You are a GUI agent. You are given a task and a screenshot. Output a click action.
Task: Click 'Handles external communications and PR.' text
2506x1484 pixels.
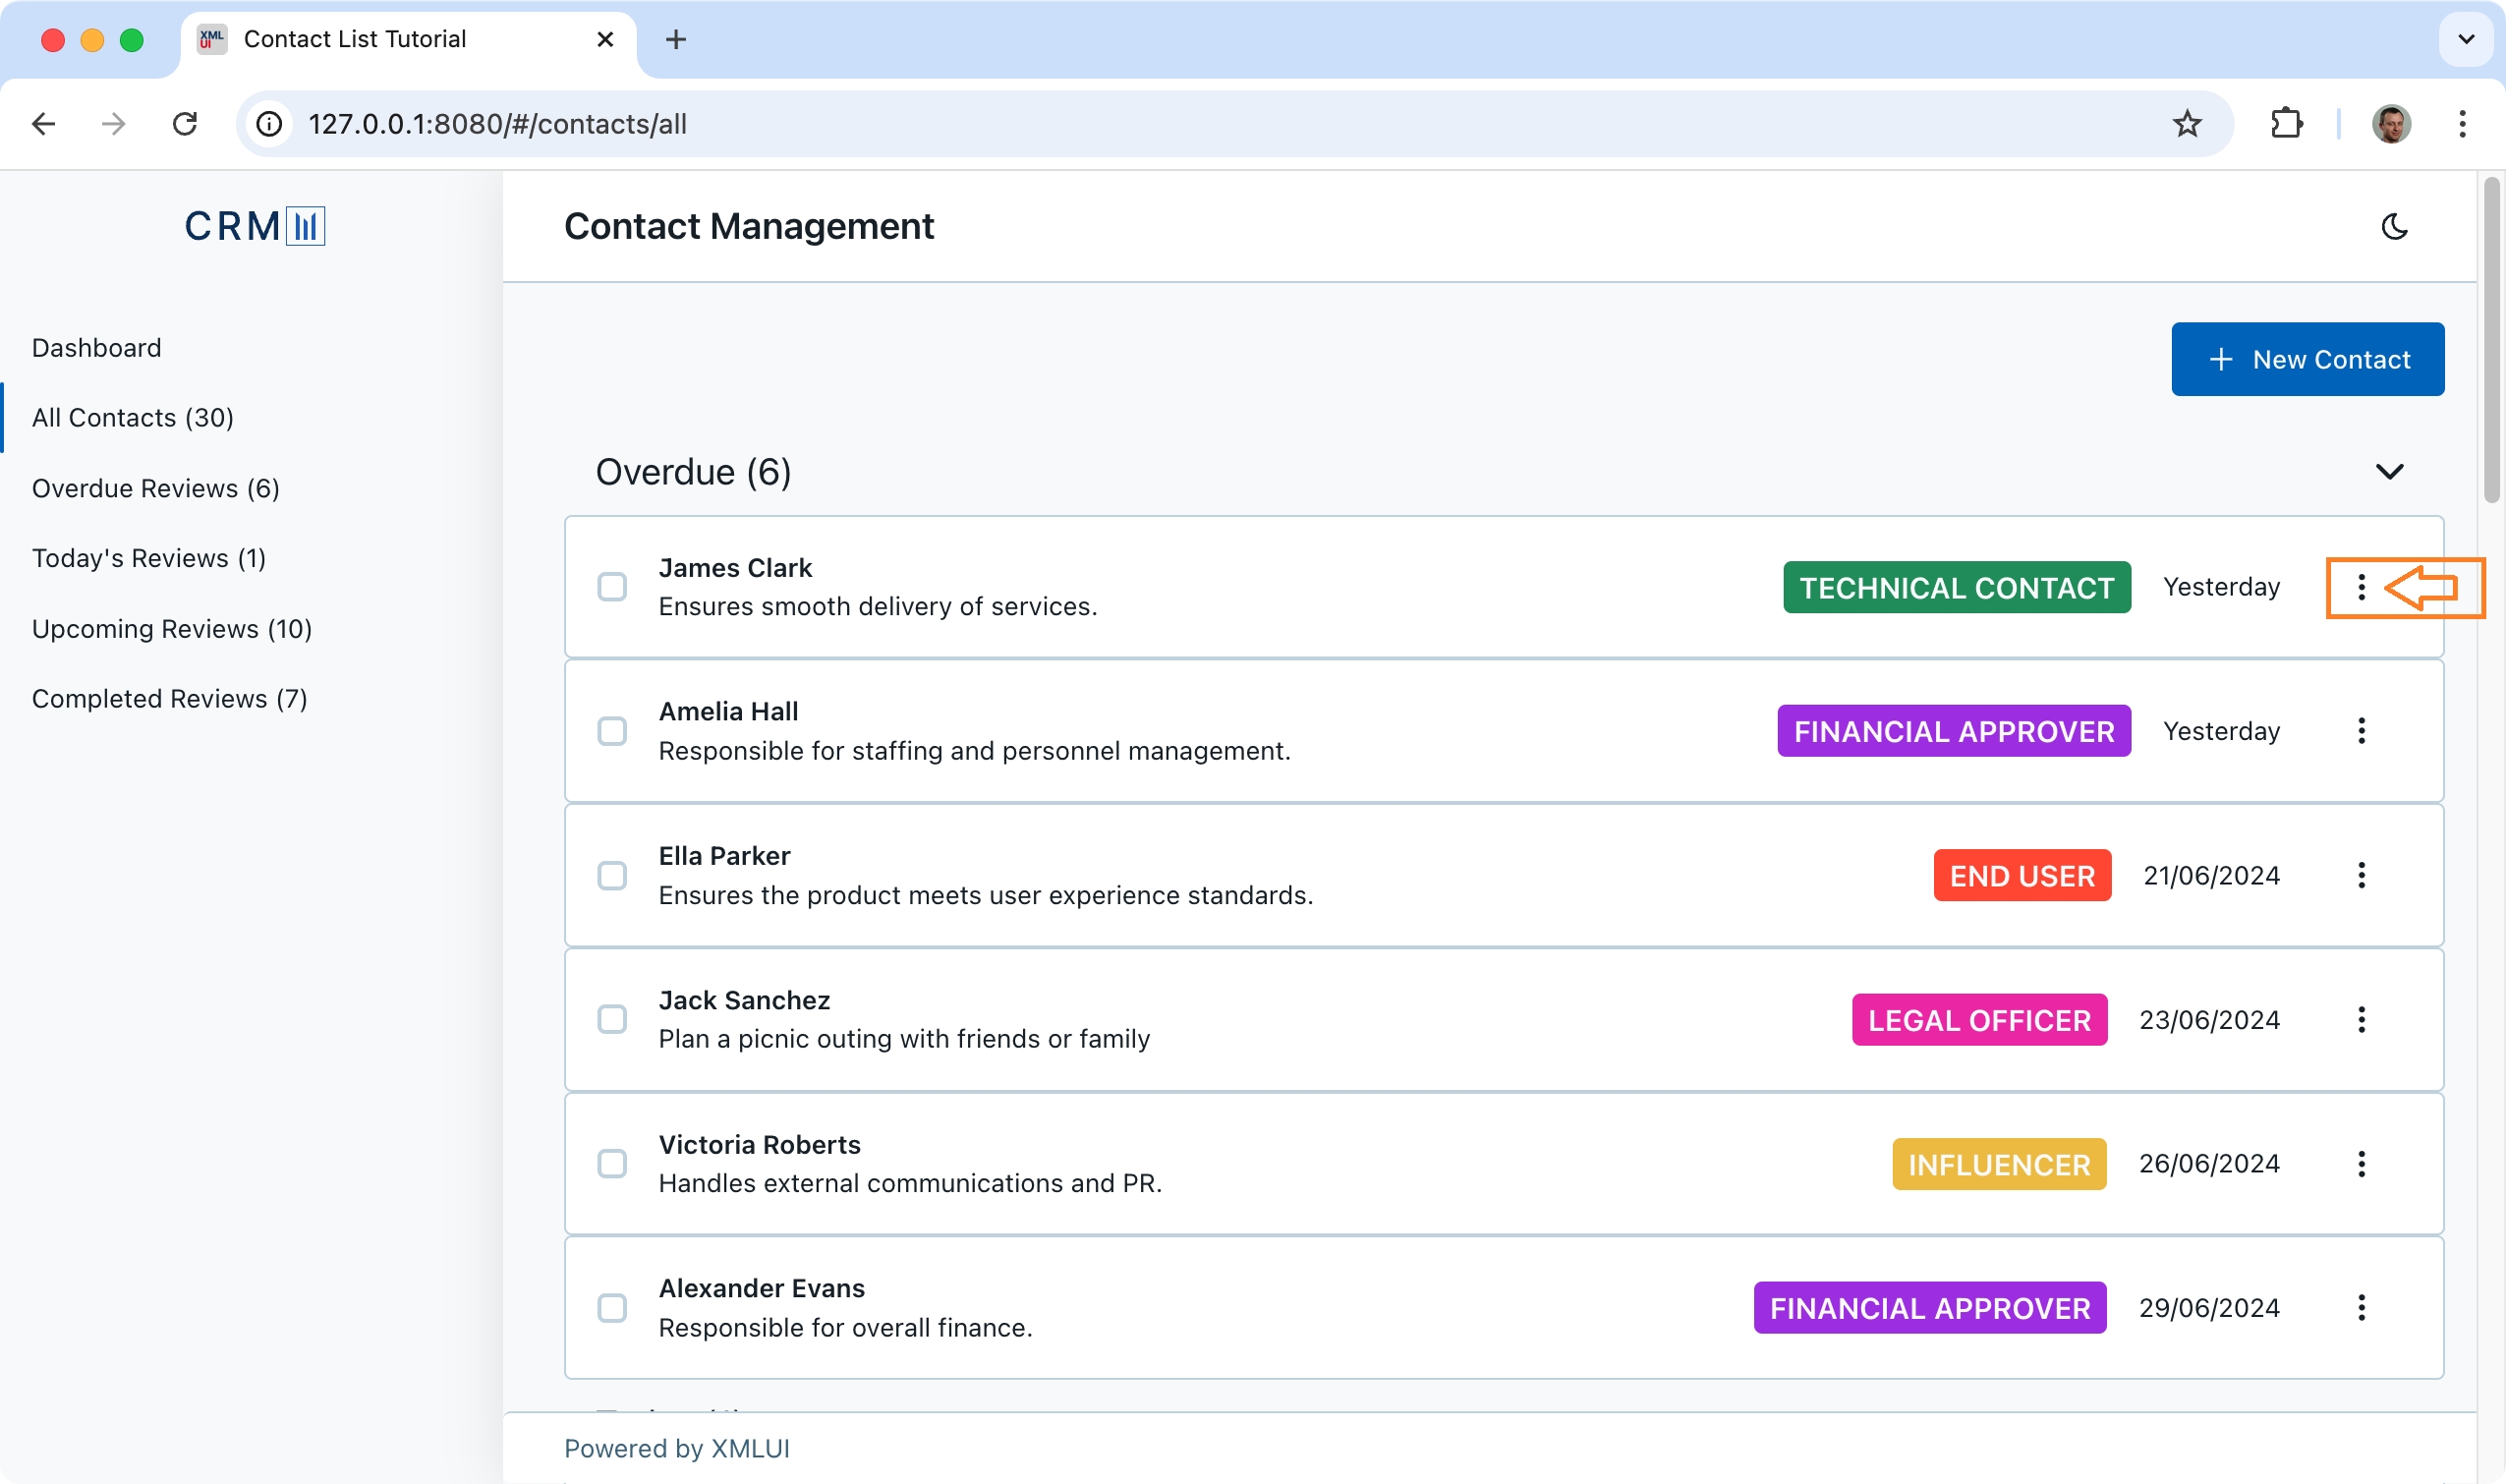pyautogui.click(x=910, y=1184)
